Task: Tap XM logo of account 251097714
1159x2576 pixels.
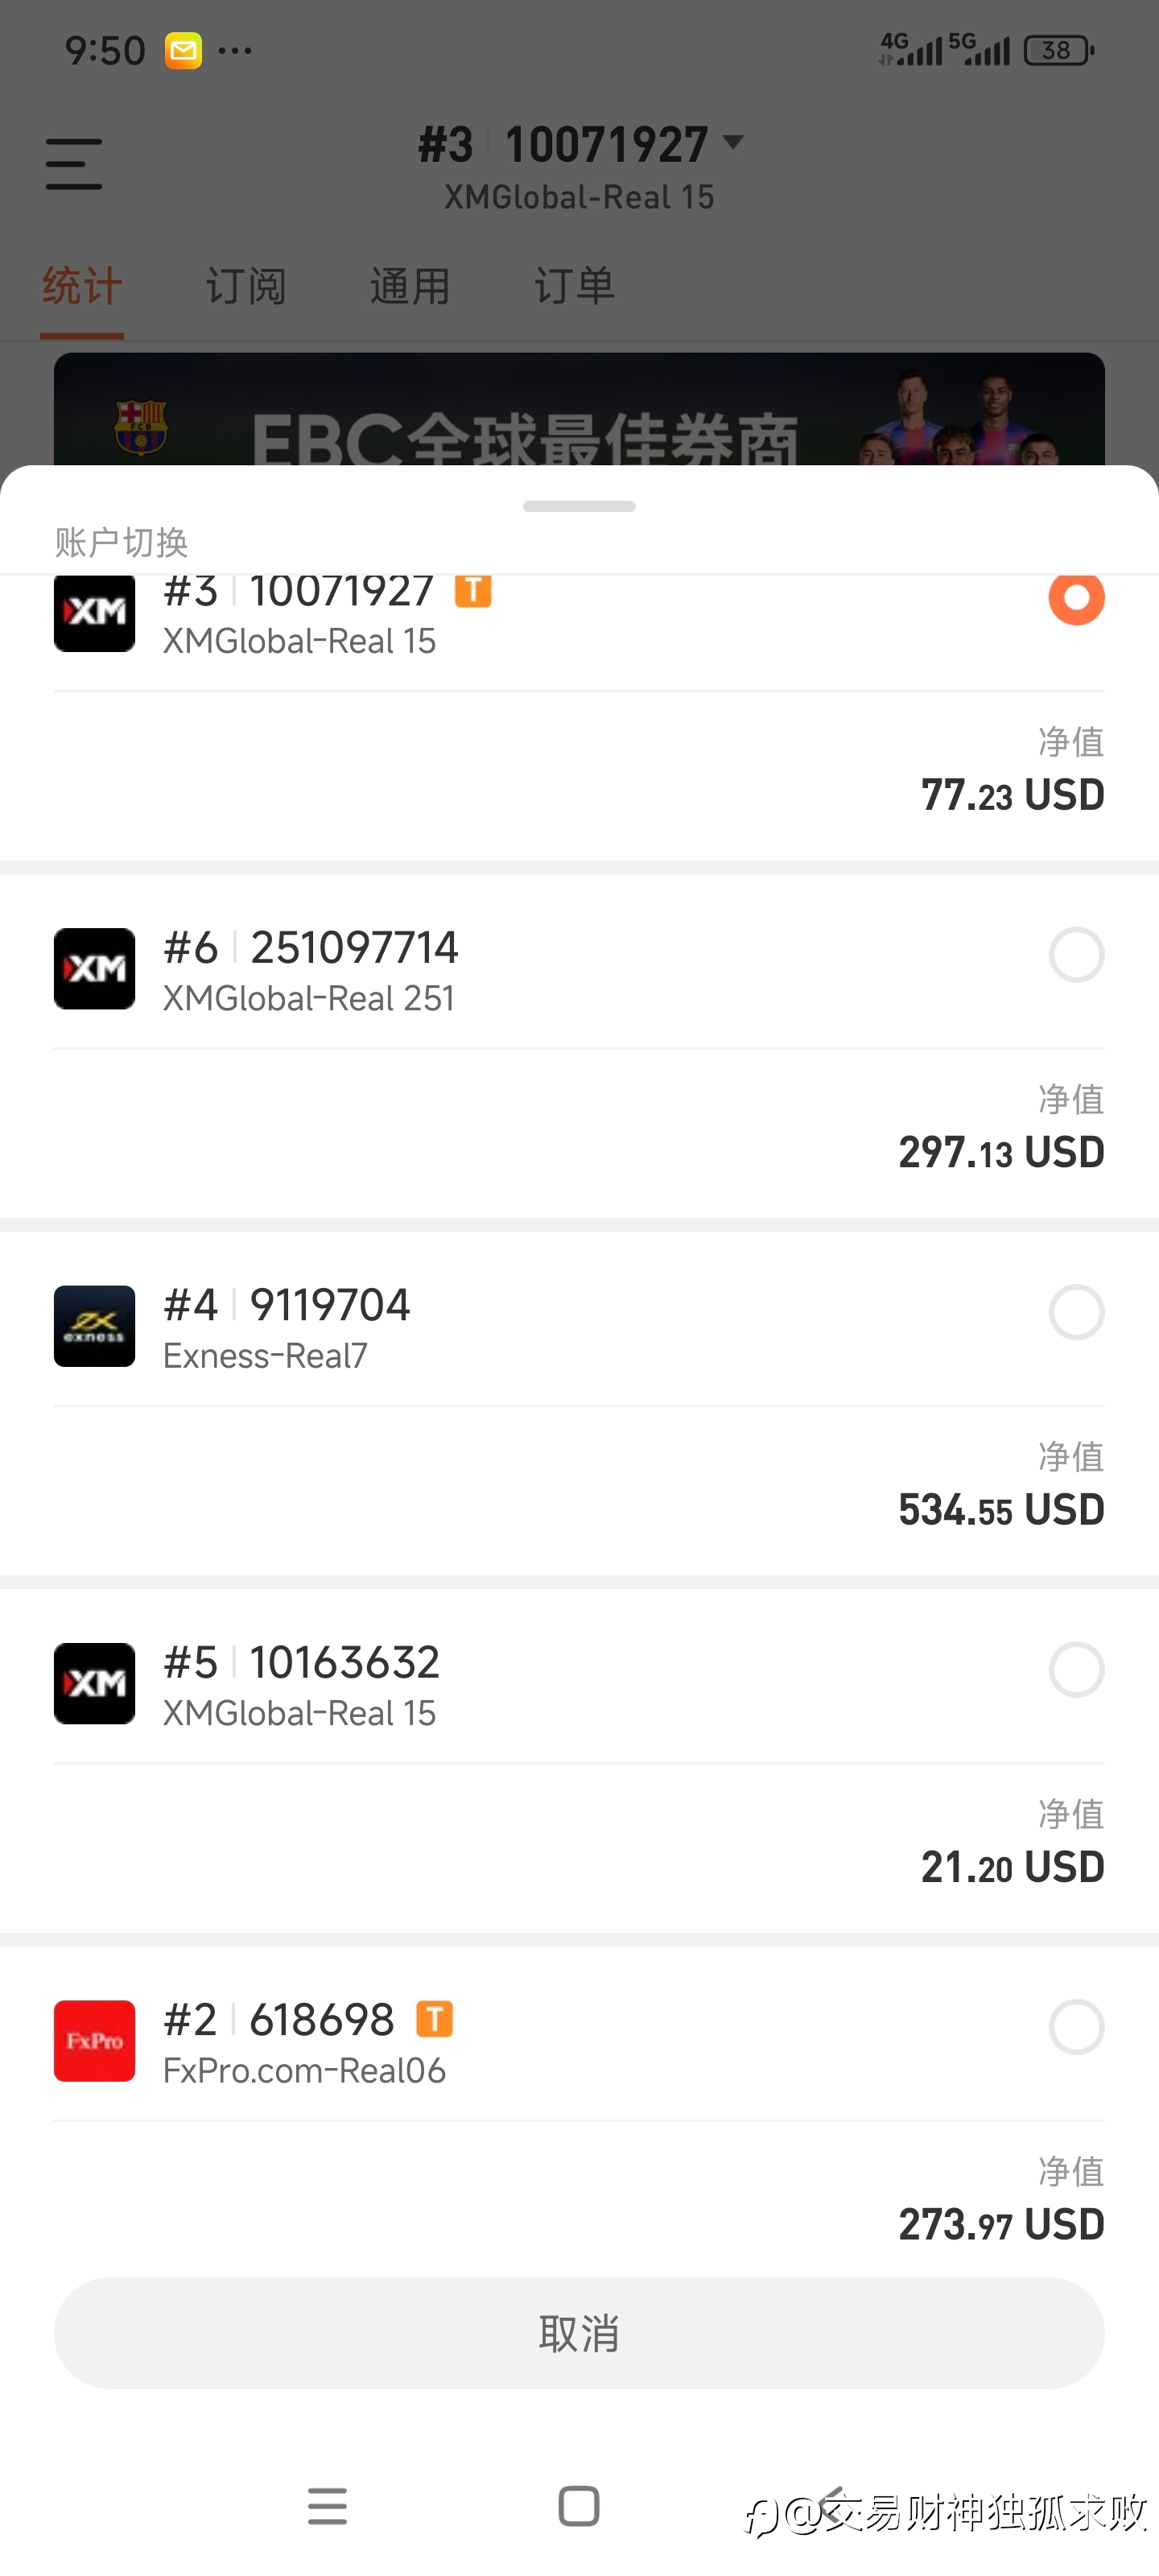Action: point(94,969)
